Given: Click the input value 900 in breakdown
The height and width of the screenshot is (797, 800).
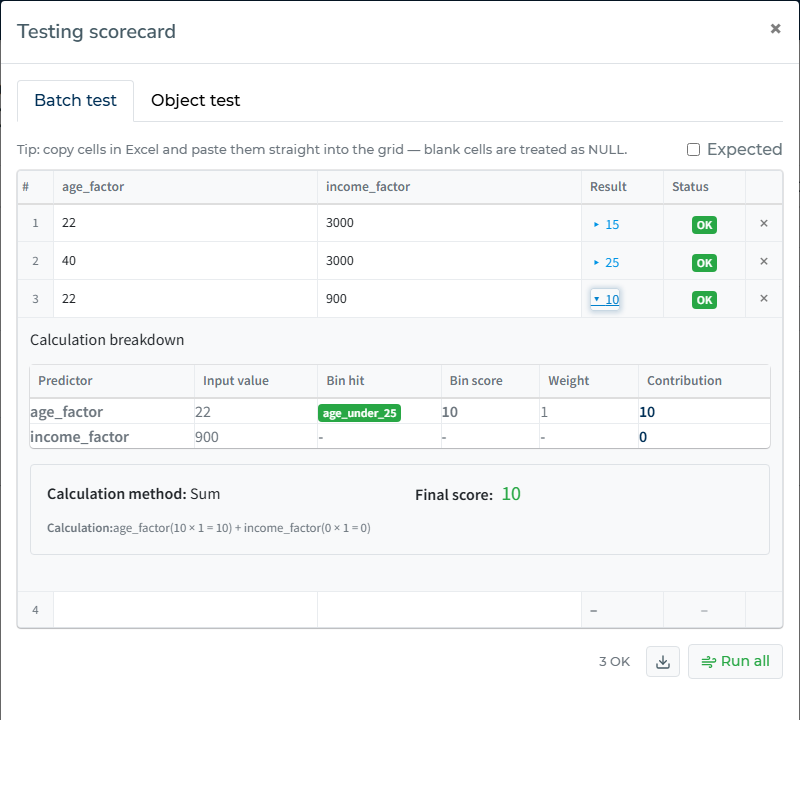Looking at the screenshot, I should point(207,437).
